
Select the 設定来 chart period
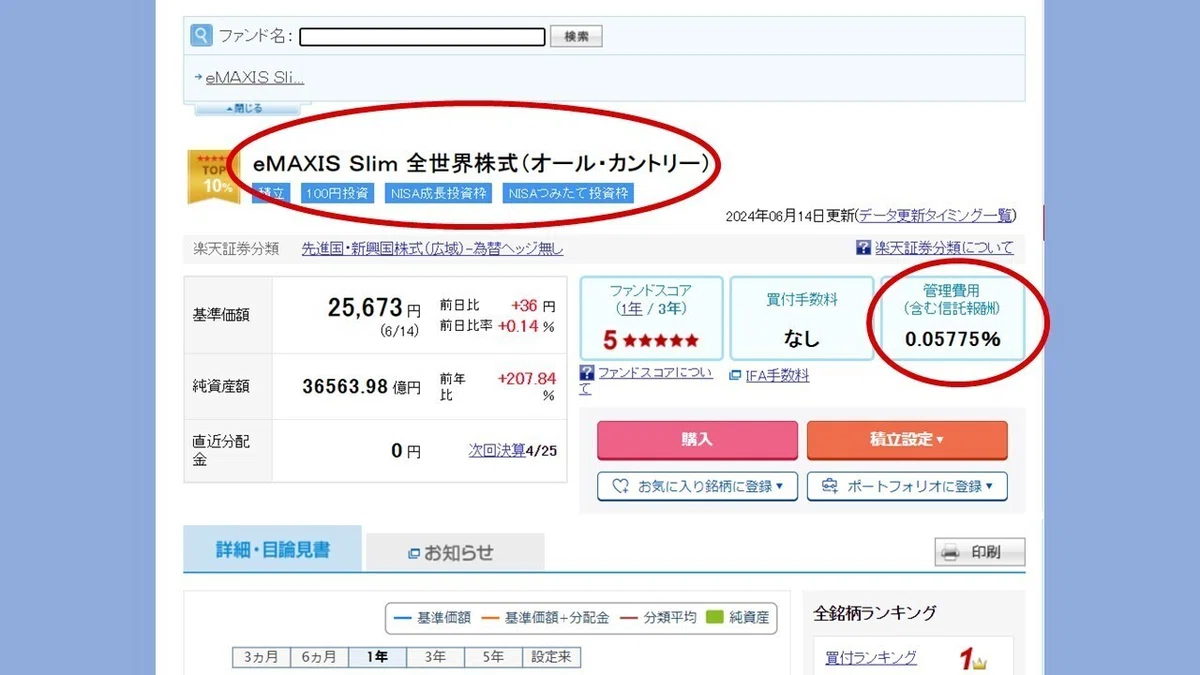(551, 657)
